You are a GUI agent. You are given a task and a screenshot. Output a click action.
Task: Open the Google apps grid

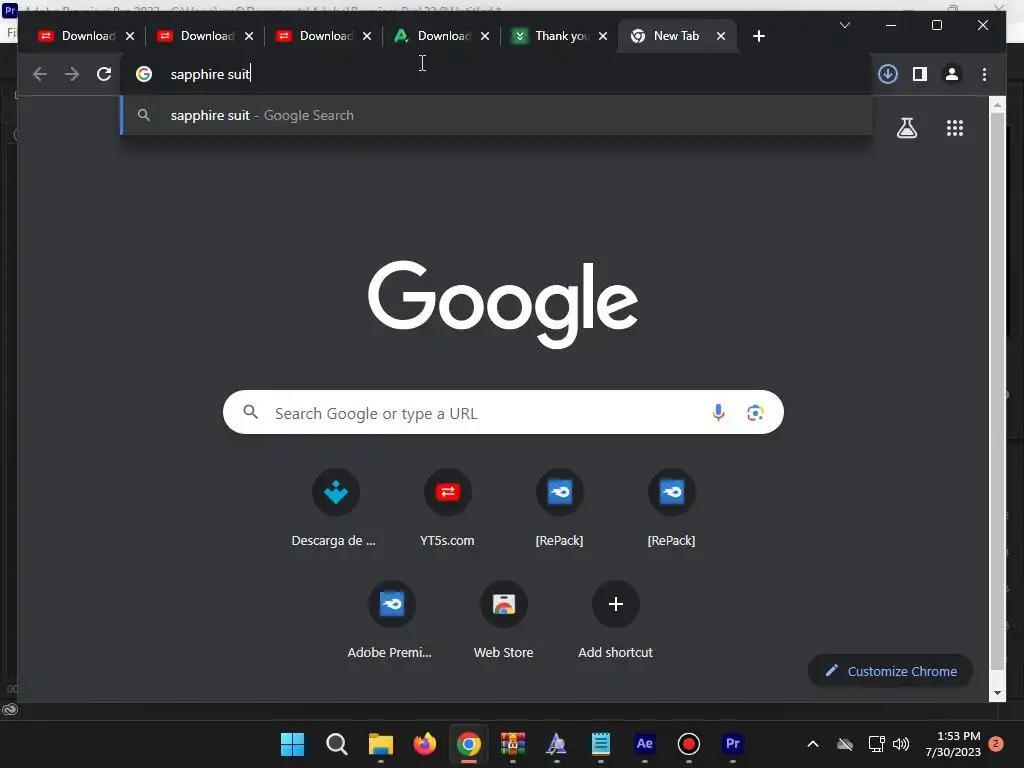955,128
